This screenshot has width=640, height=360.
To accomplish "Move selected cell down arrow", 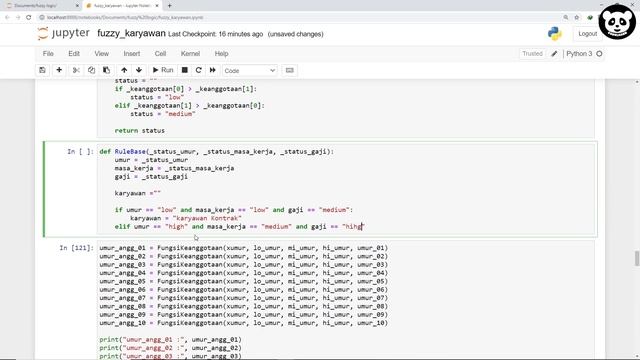I will pyautogui.click(x=139, y=70).
